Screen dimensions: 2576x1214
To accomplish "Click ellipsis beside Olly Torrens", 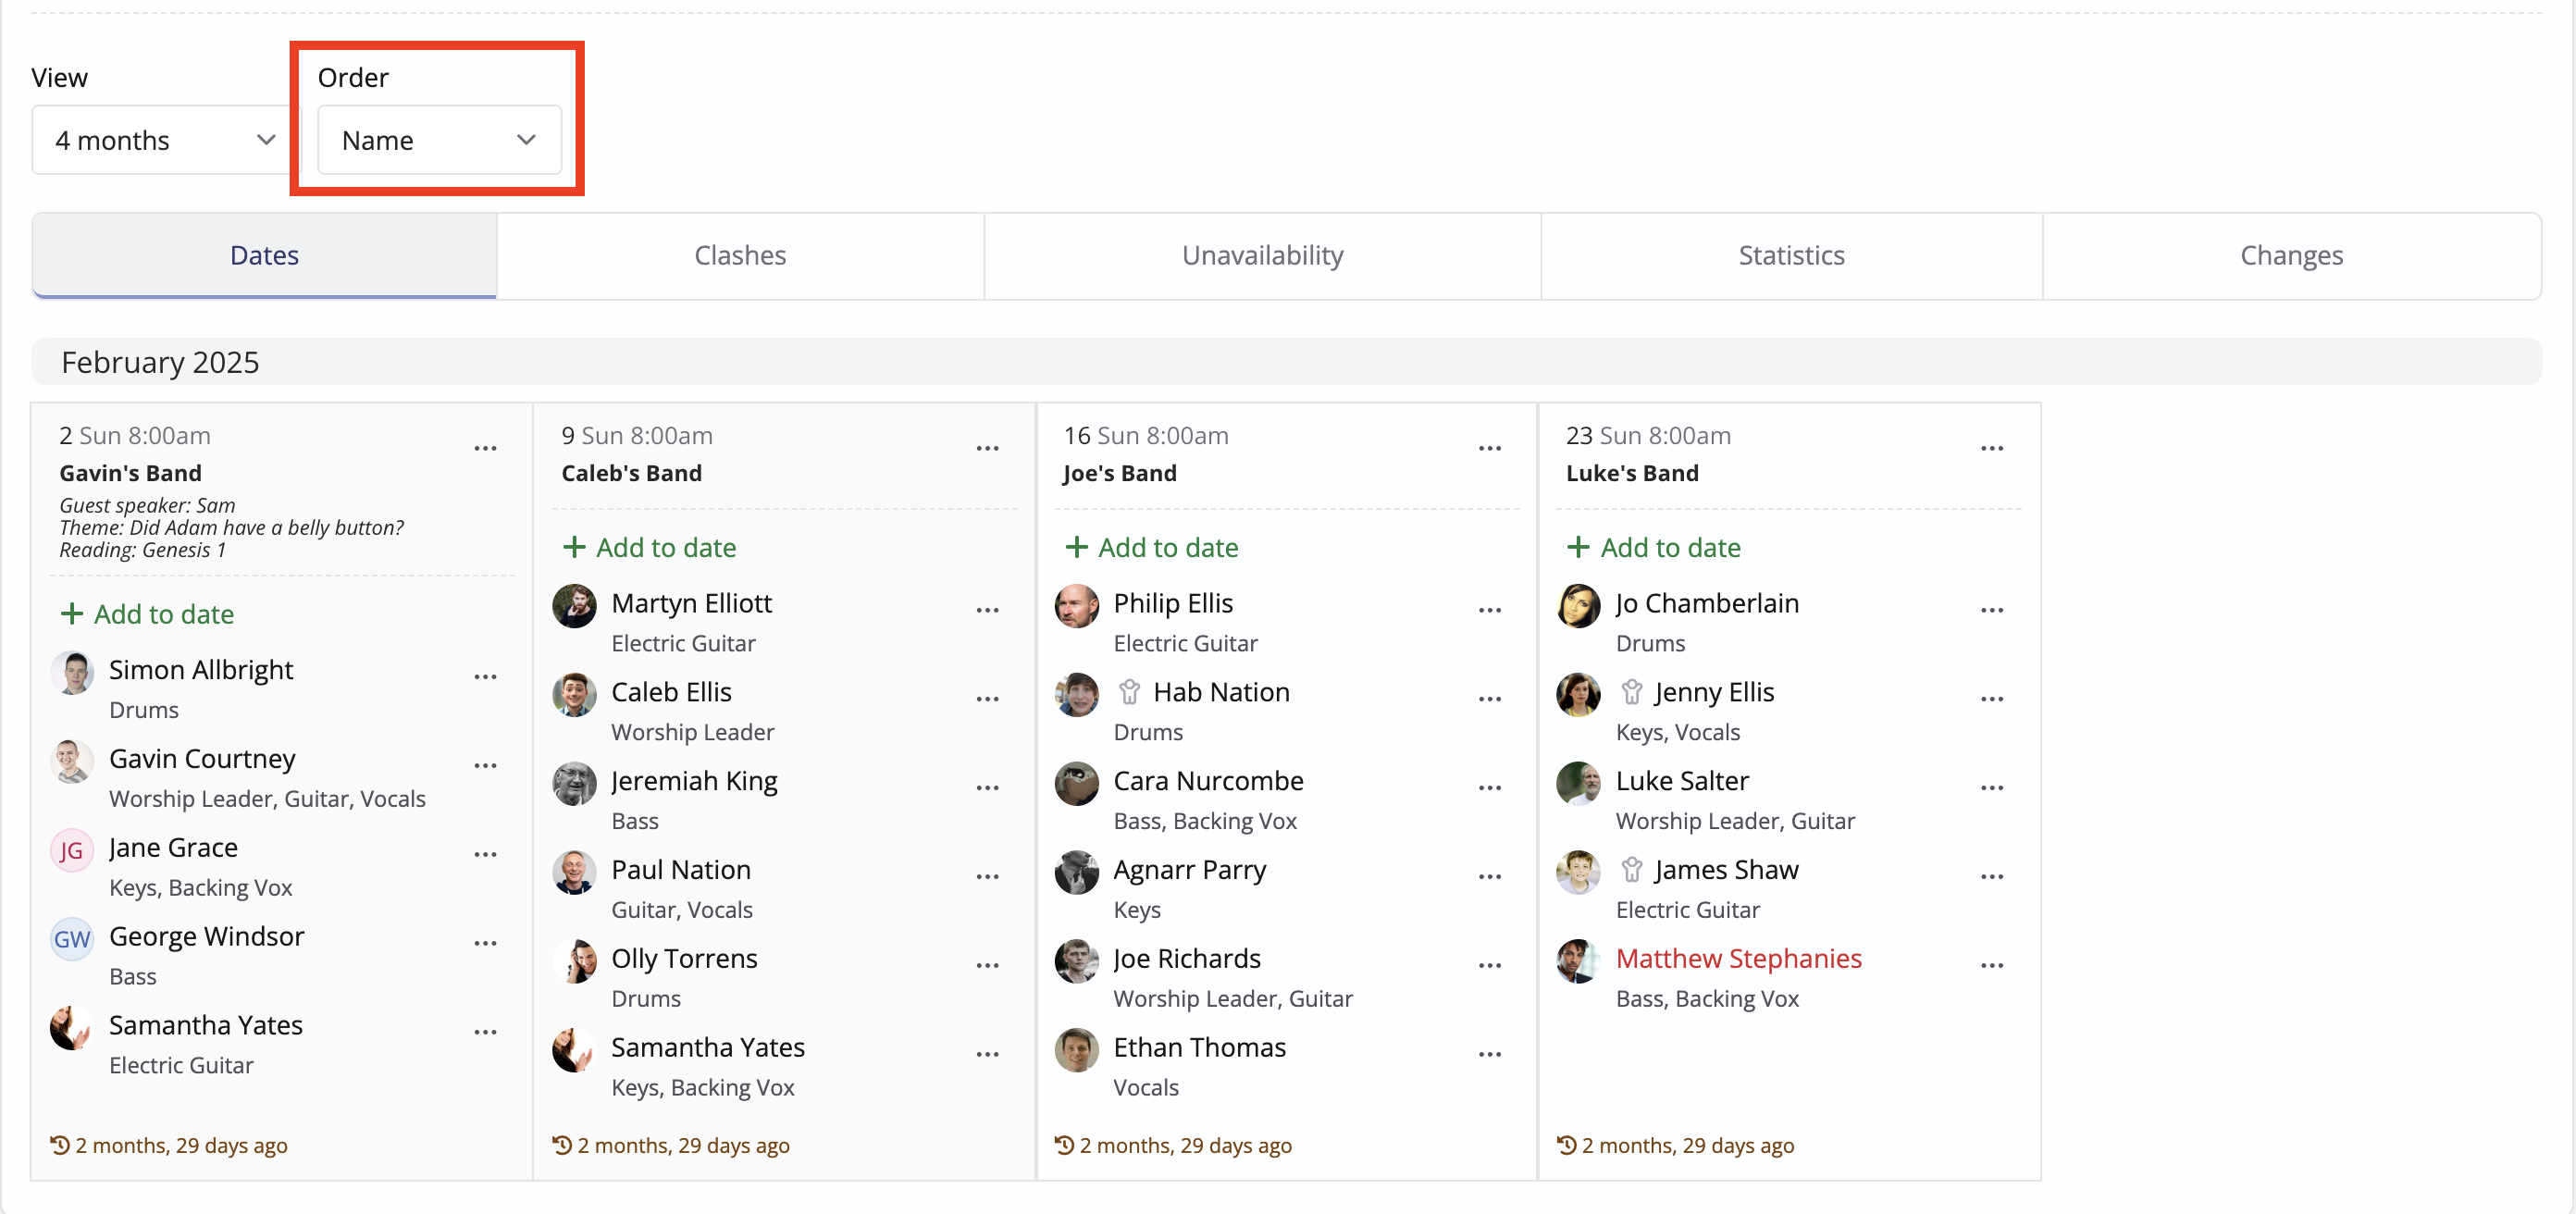I will 987,965.
